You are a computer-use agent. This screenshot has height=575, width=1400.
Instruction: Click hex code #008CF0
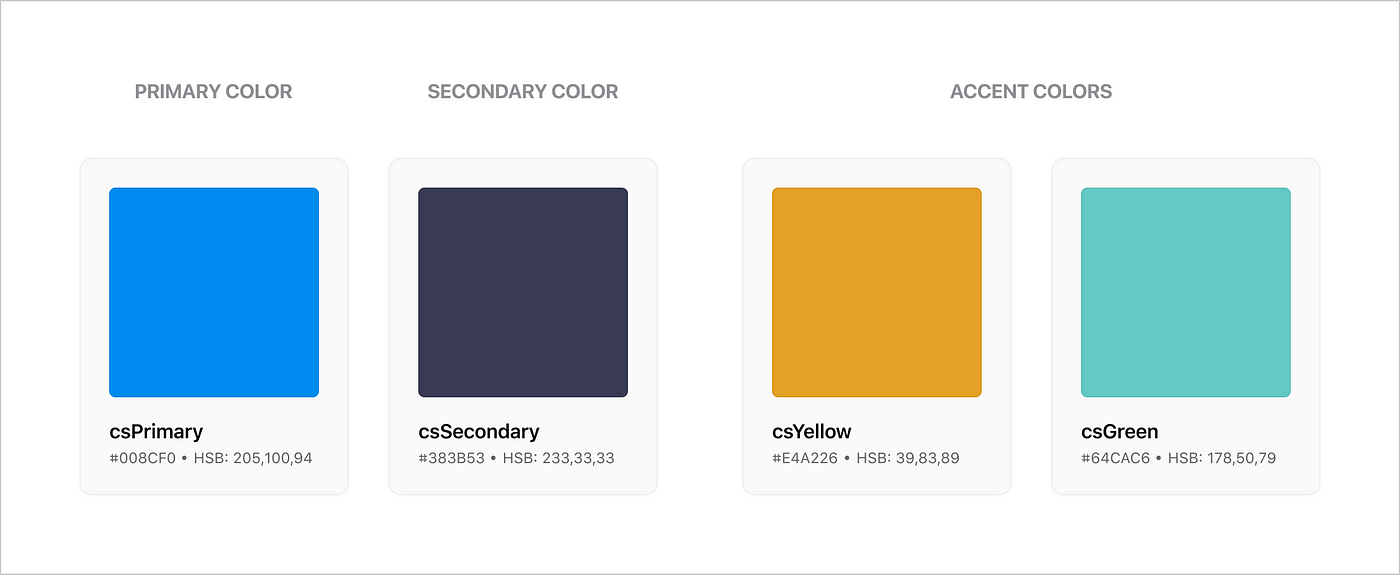coord(142,459)
